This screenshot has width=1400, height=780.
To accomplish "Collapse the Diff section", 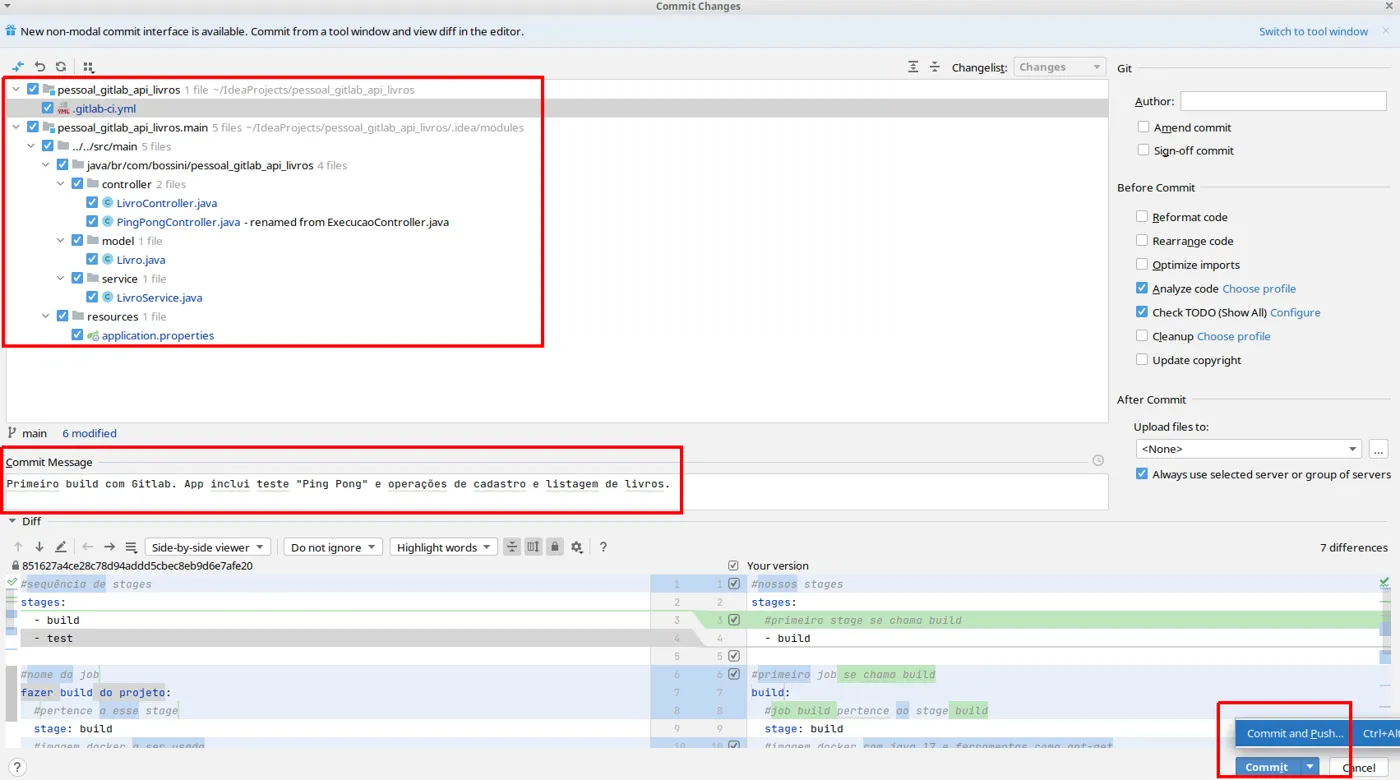I will pos(12,521).
